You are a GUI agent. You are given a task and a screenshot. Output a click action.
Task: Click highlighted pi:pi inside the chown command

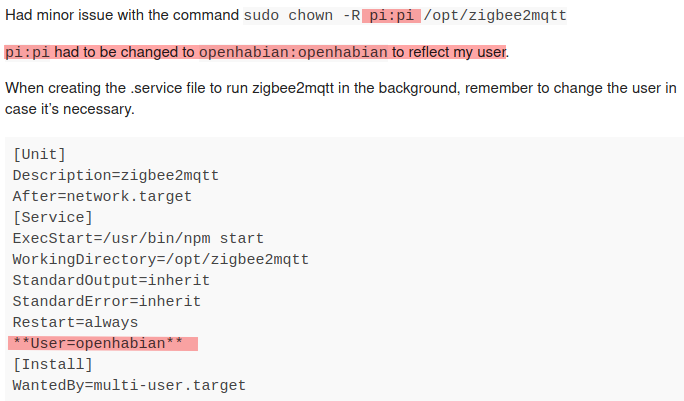tap(391, 16)
